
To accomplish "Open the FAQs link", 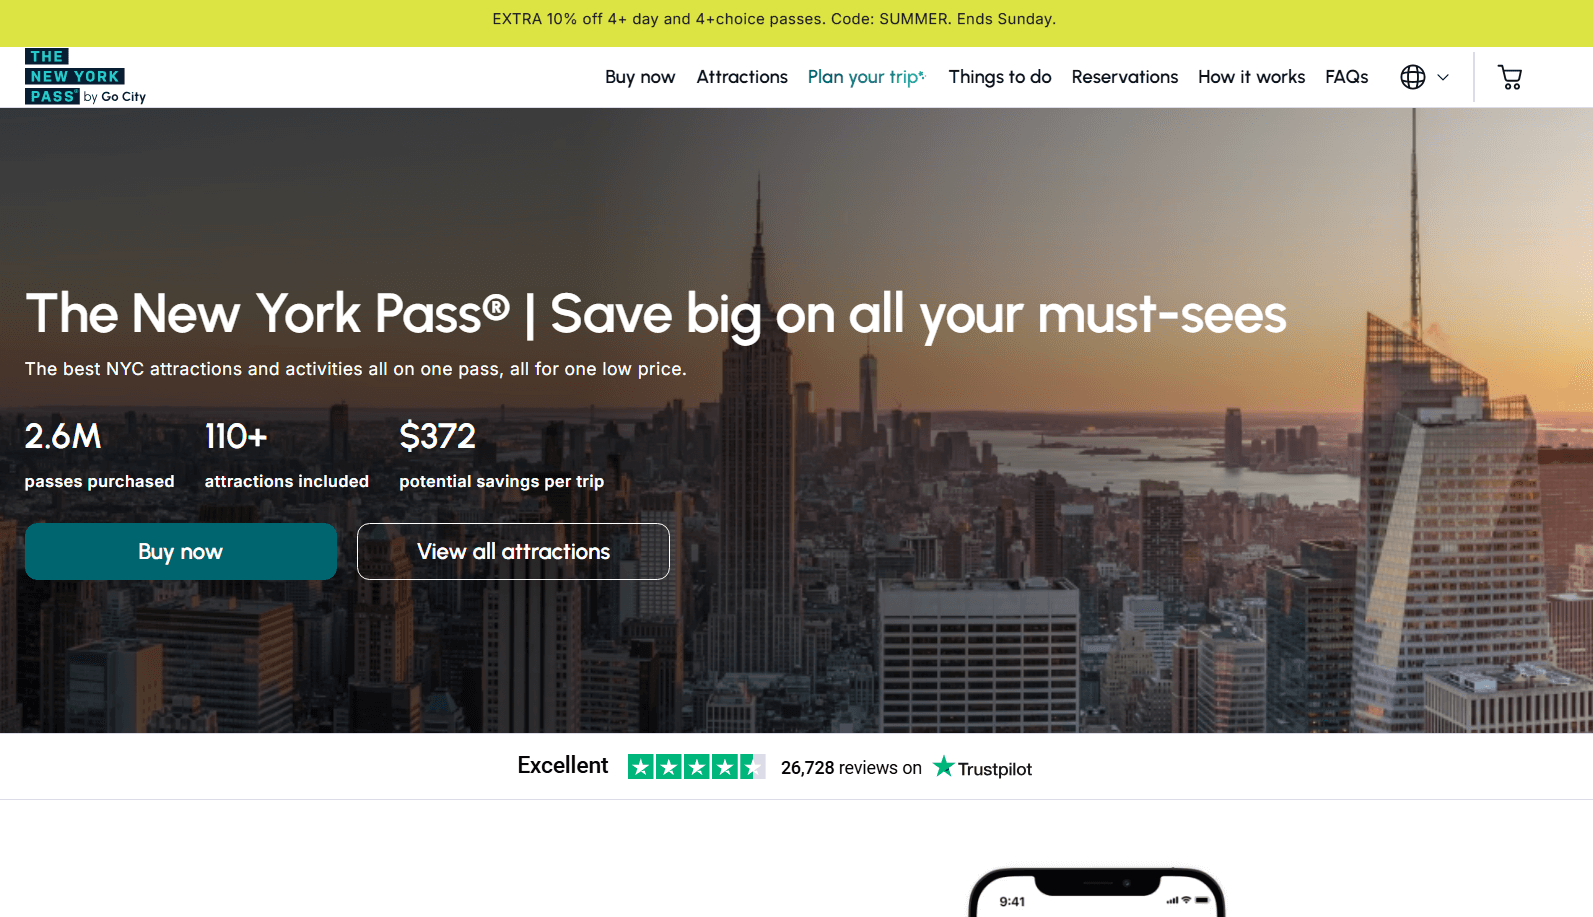I will click(x=1346, y=77).
